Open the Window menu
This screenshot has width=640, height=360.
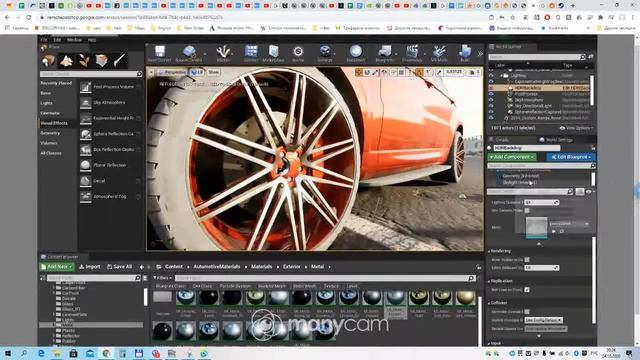click(74, 40)
